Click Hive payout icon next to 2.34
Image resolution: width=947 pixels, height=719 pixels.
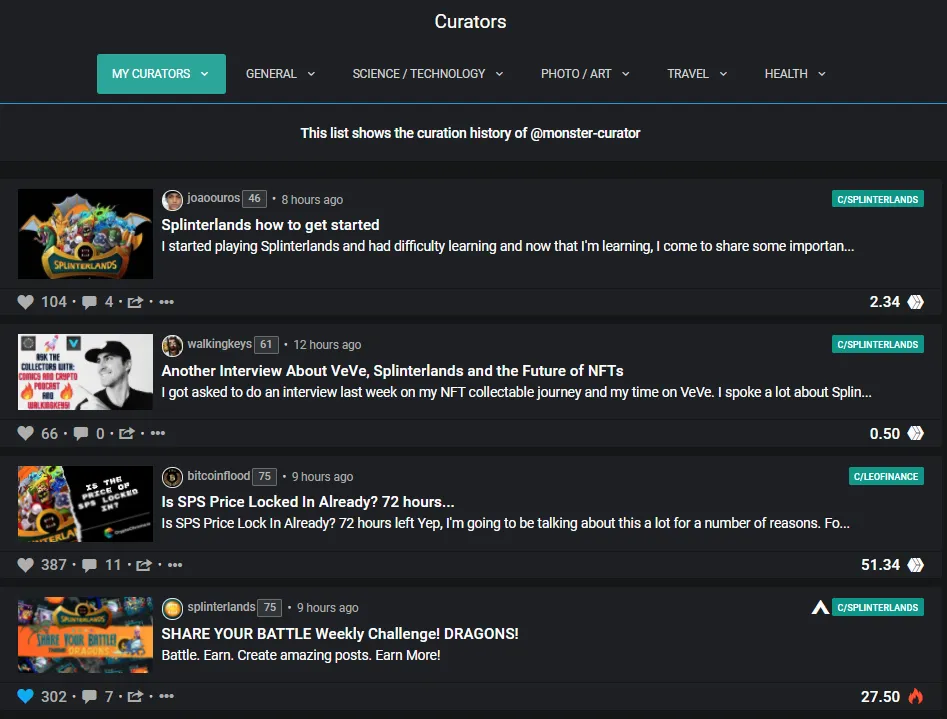916,301
